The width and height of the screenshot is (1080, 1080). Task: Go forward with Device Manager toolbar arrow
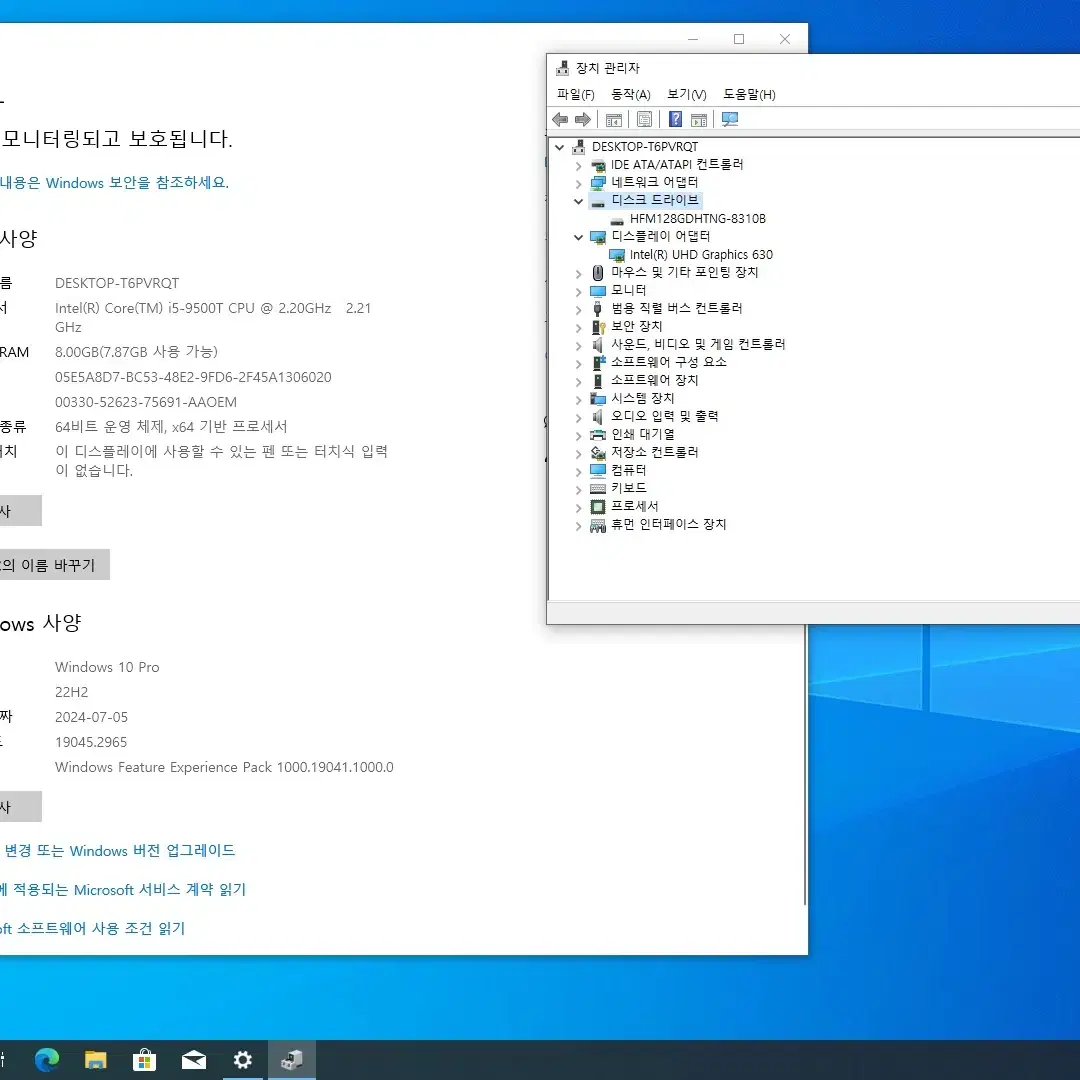pyautogui.click(x=583, y=119)
